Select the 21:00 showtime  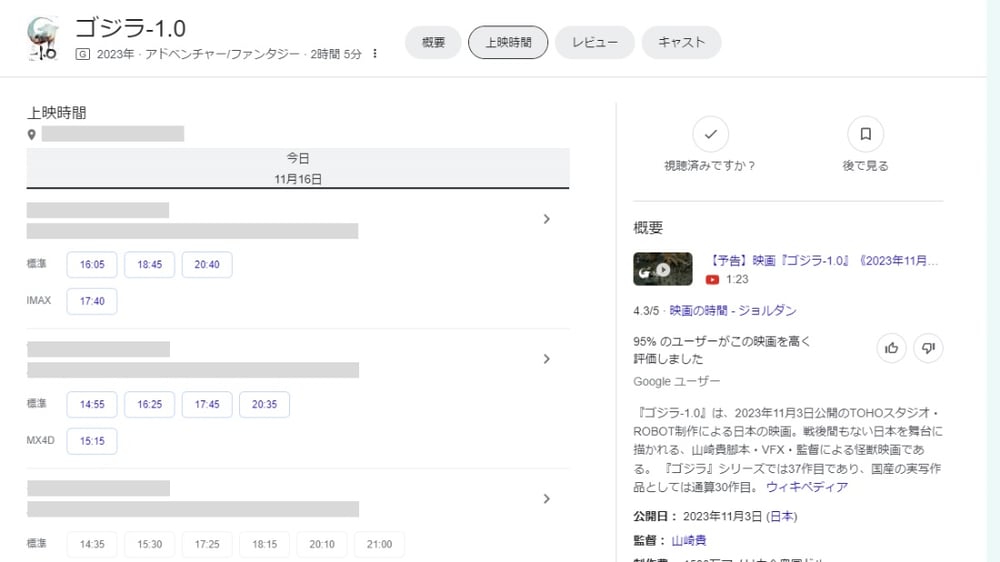tap(379, 544)
